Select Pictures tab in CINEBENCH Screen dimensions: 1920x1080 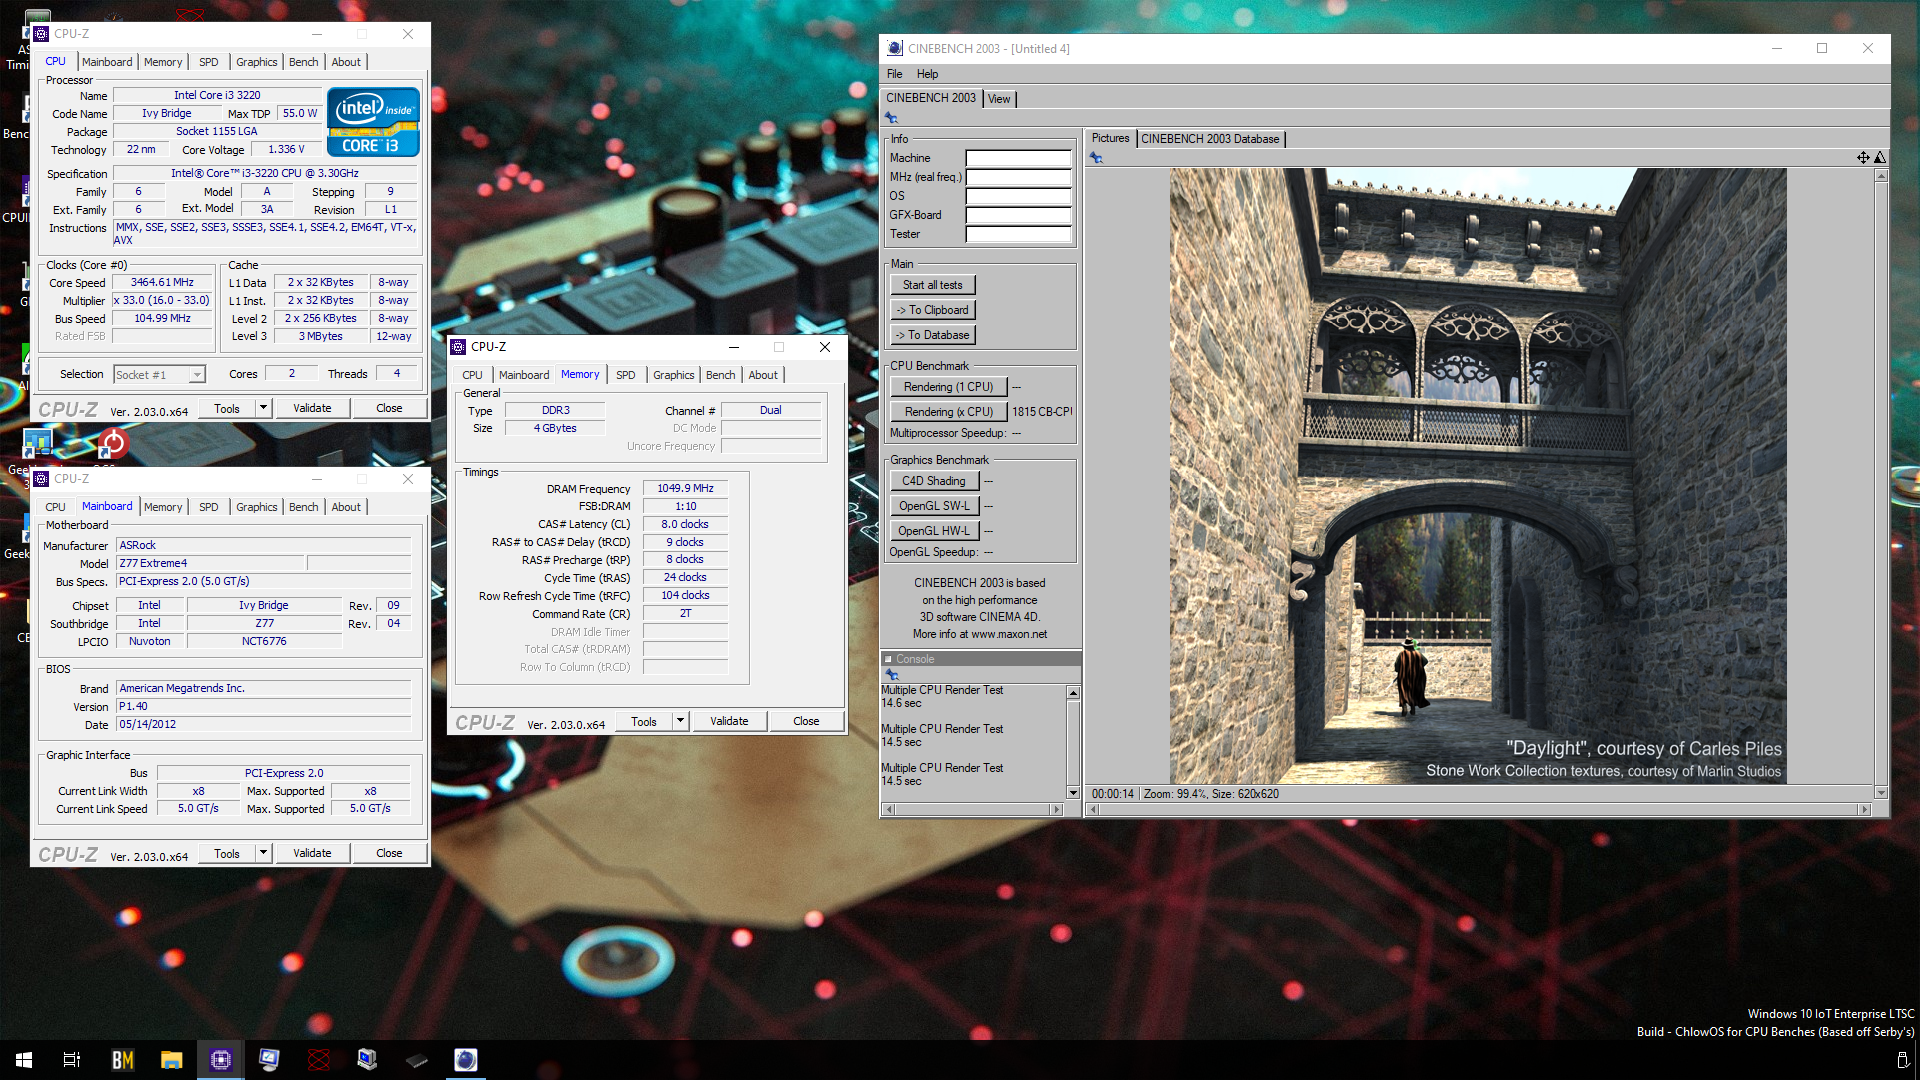pyautogui.click(x=1110, y=138)
